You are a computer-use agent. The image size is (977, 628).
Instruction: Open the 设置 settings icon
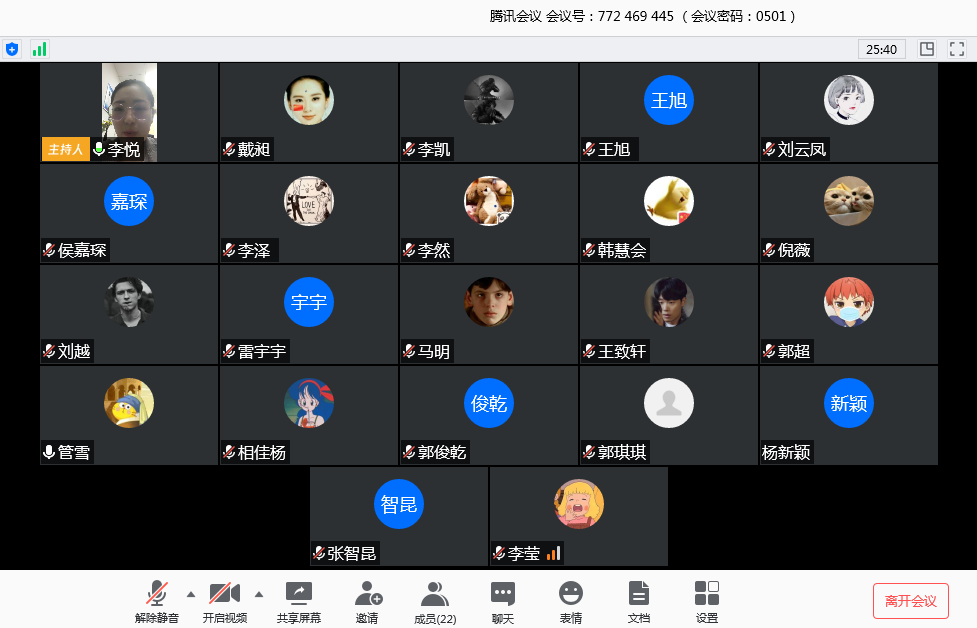coord(707,593)
